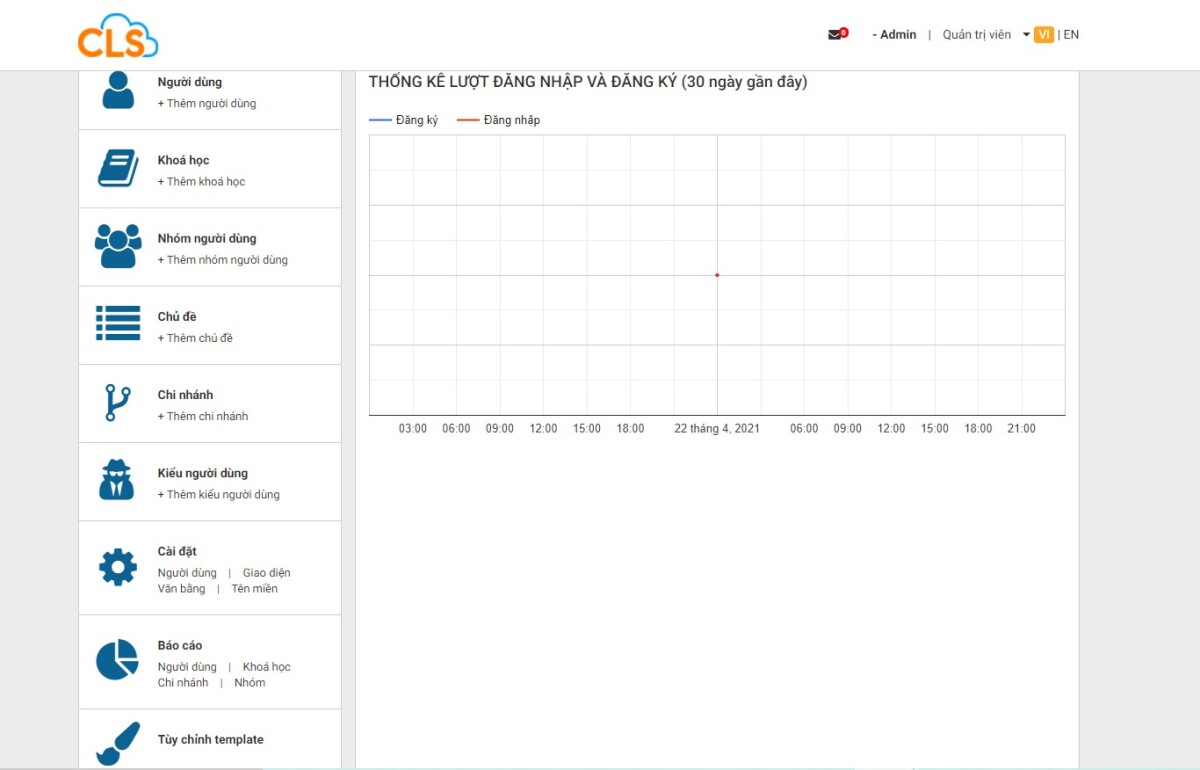This screenshot has width=1200, height=770.
Task: Open the Khoá học menu heading
Action: click(183, 160)
